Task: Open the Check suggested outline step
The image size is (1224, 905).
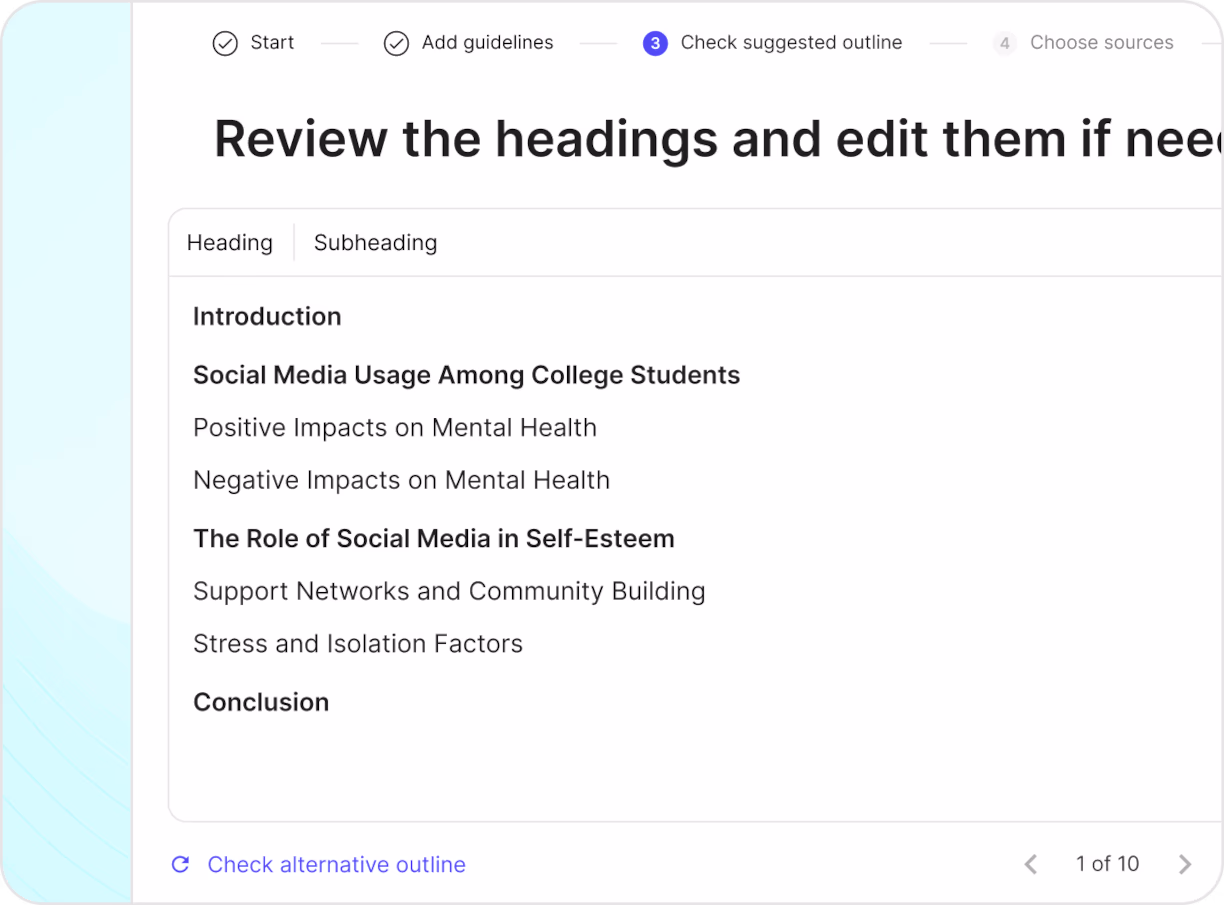Action: click(791, 43)
